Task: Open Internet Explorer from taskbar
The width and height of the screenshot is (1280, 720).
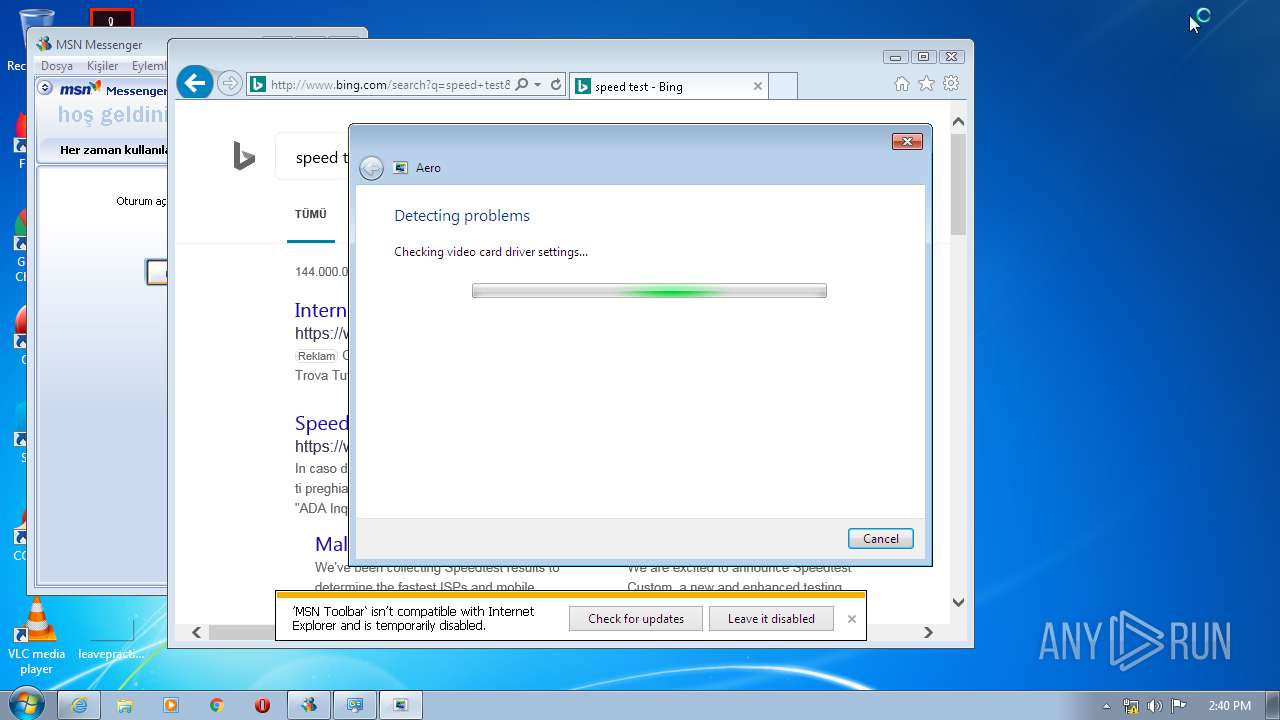Action: point(79,705)
